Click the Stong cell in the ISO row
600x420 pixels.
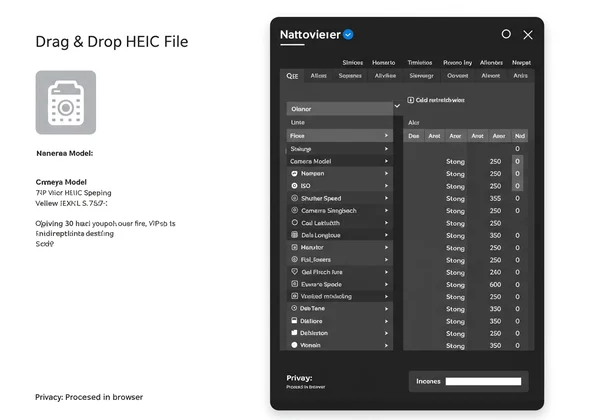(x=455, y=186)
